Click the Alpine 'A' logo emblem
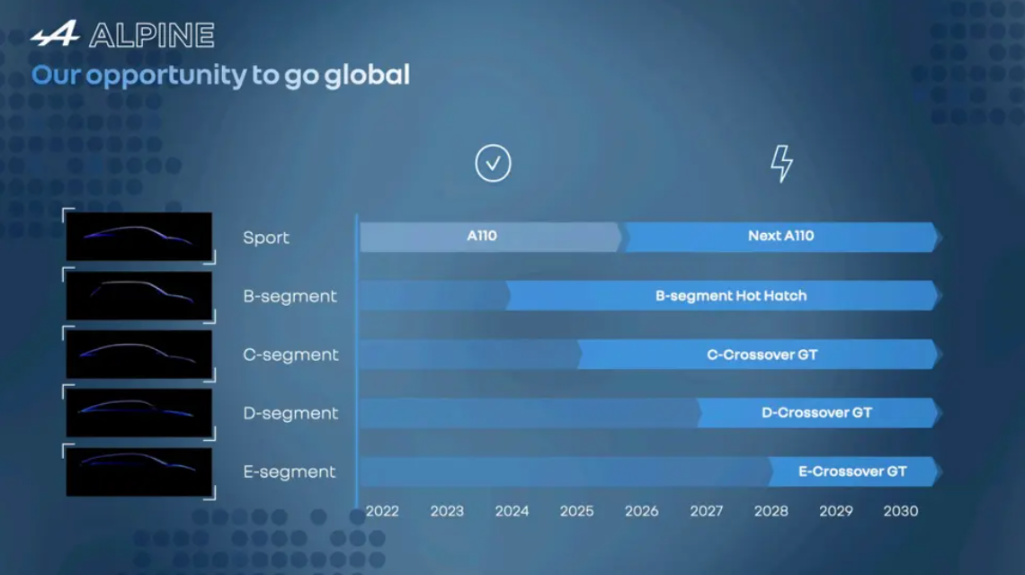The image size is (1025, 575). (55, 36)
